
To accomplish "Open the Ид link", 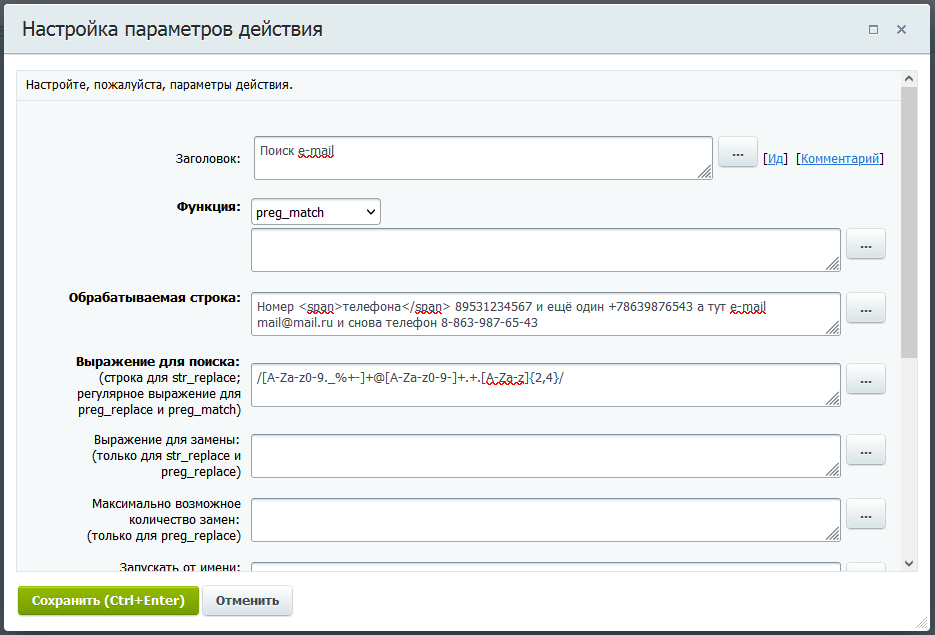I will 775,158.
